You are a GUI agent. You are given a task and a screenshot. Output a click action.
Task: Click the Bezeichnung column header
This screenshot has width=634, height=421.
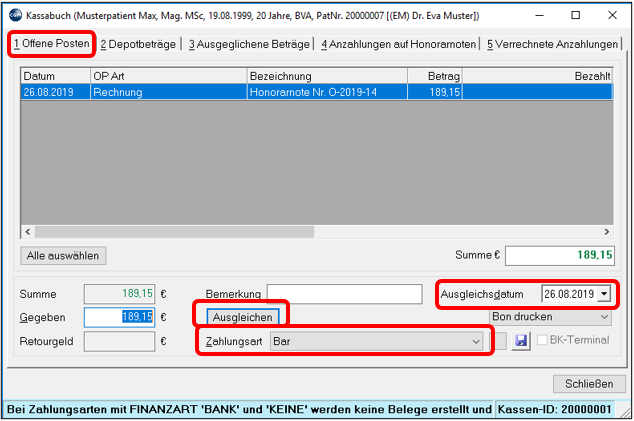327,76
